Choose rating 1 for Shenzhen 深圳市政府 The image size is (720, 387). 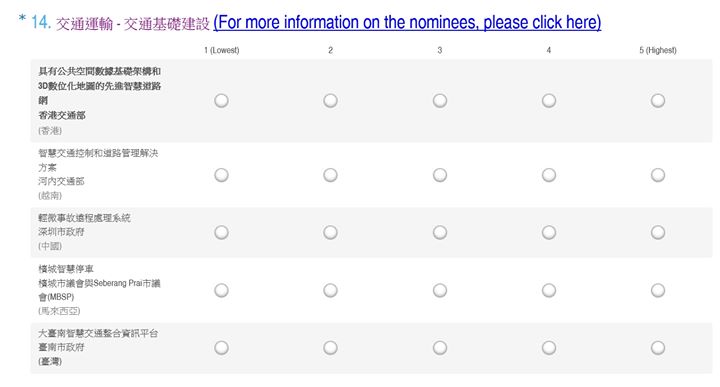coord(221,232)
